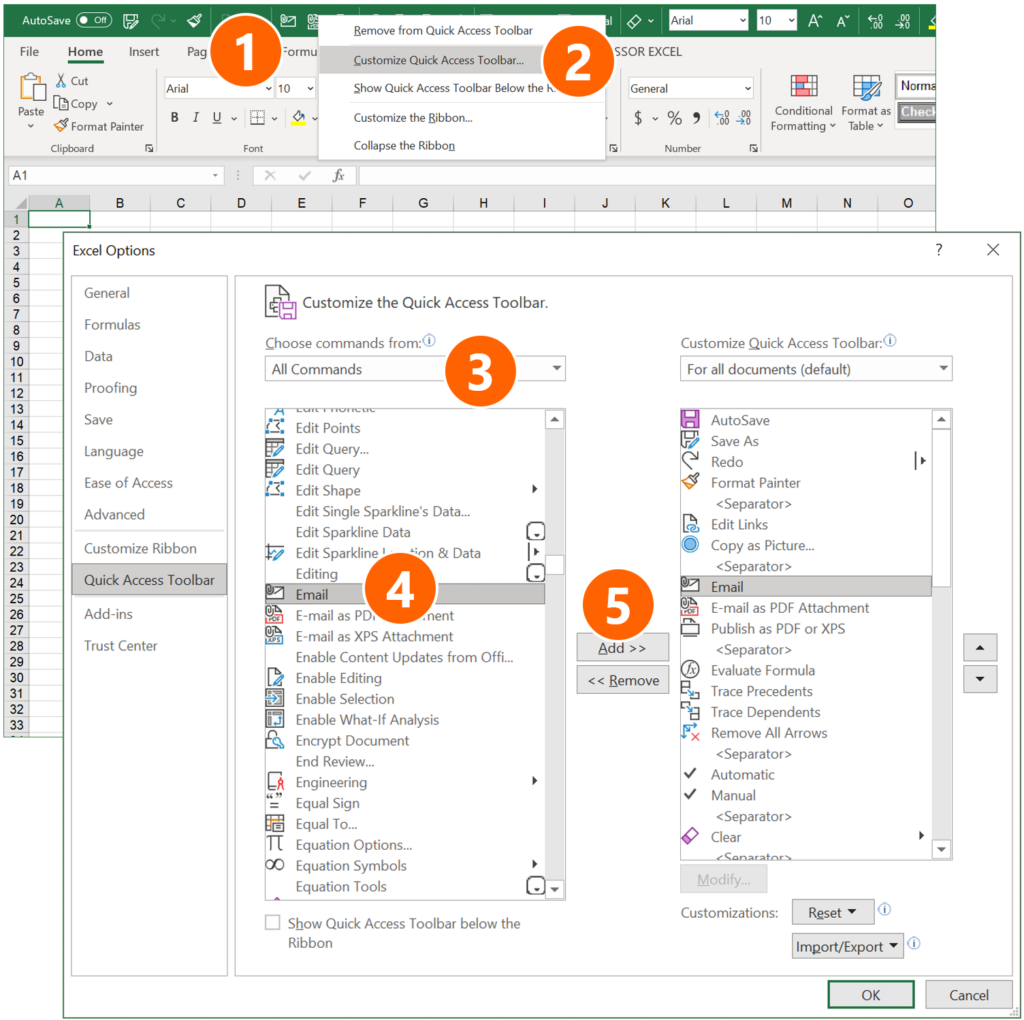Select Trace Precedents in toolbar list

[806, 691]
